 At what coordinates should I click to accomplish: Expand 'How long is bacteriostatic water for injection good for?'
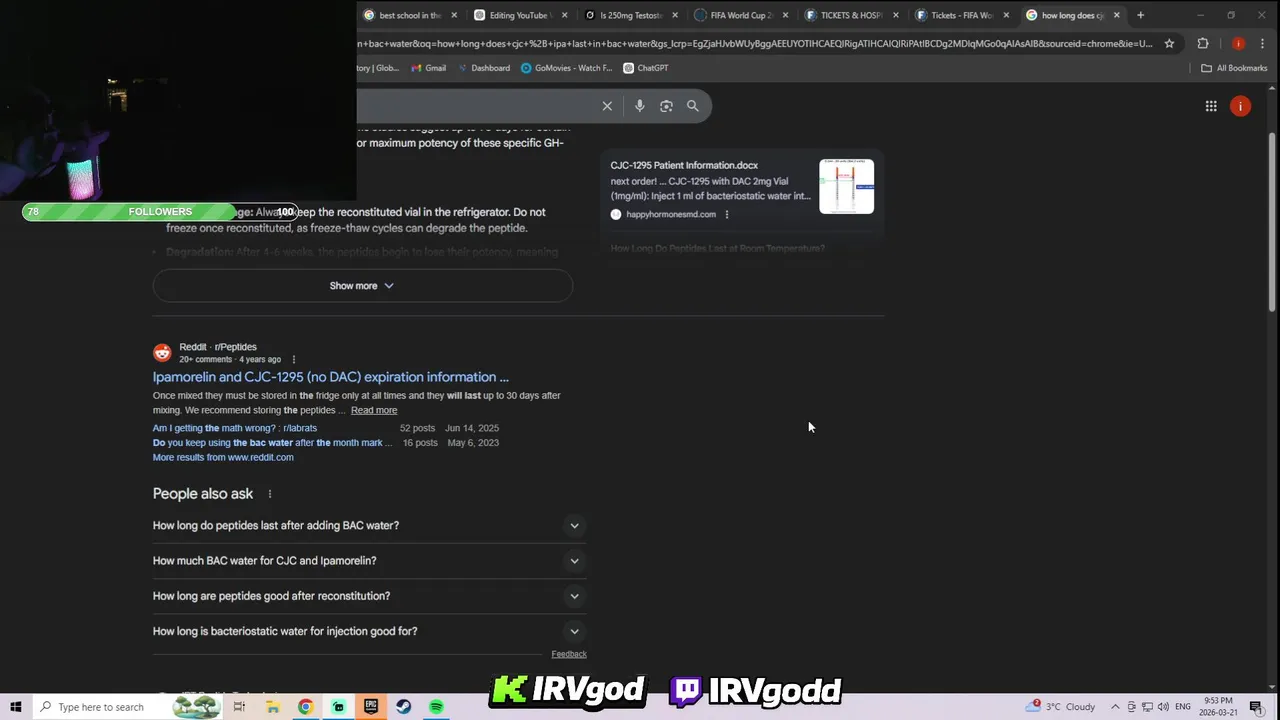pos(369,631)
